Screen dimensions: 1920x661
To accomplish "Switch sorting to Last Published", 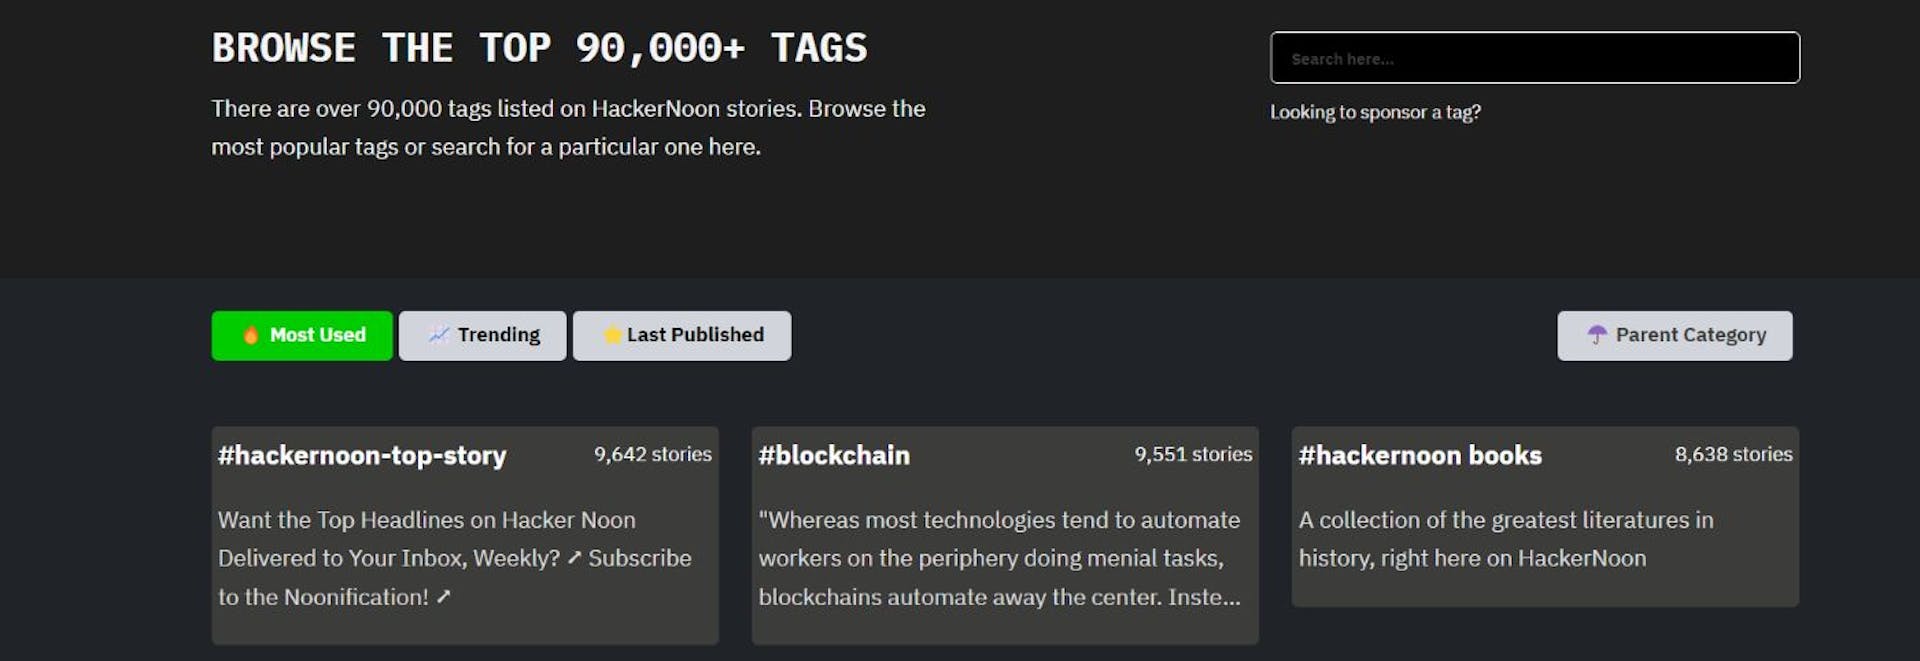I will click(x=682, y=335).
